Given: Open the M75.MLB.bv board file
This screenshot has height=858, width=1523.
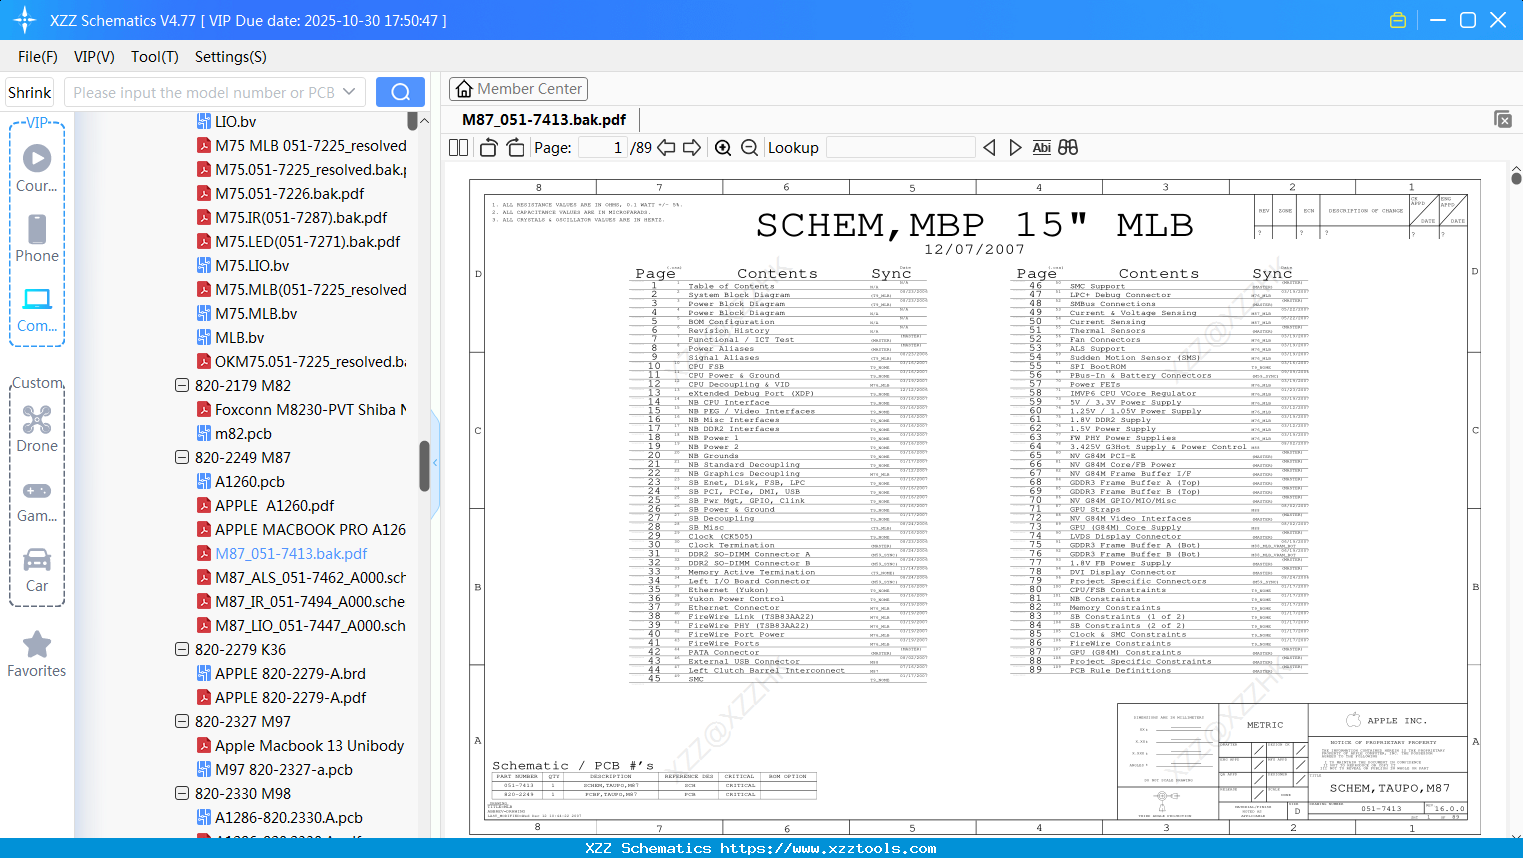Looking at the screenshot, I should pyautogui.click(x=256, y=313).
